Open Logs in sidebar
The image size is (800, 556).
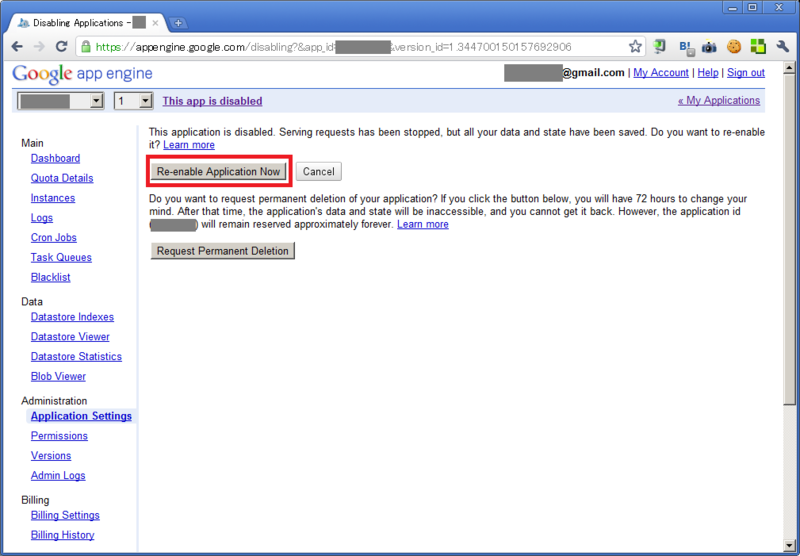coord(42,218)
